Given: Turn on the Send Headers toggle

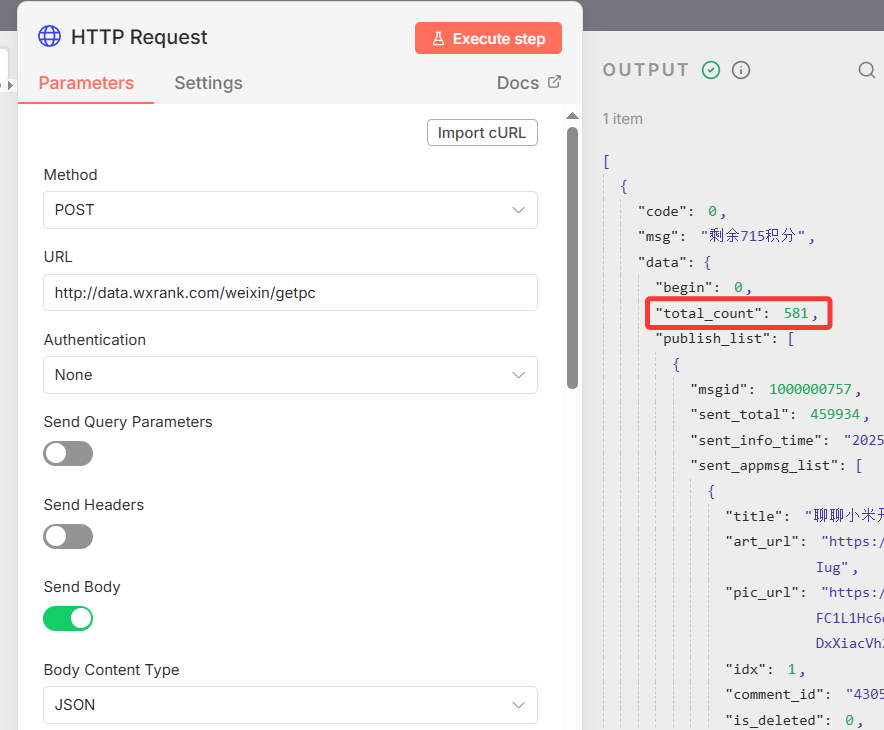Looking at the screenshot, I should coord(68,537).
